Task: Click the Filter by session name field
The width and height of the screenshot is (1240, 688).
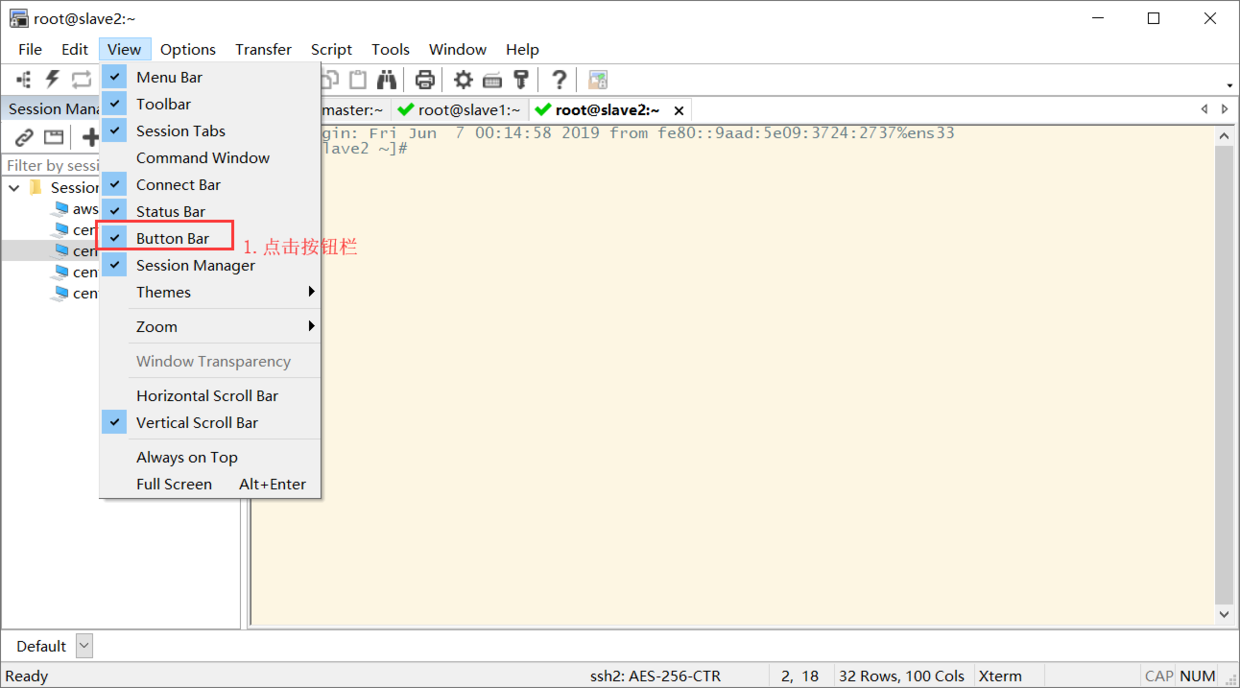Action: coord(52,166)
